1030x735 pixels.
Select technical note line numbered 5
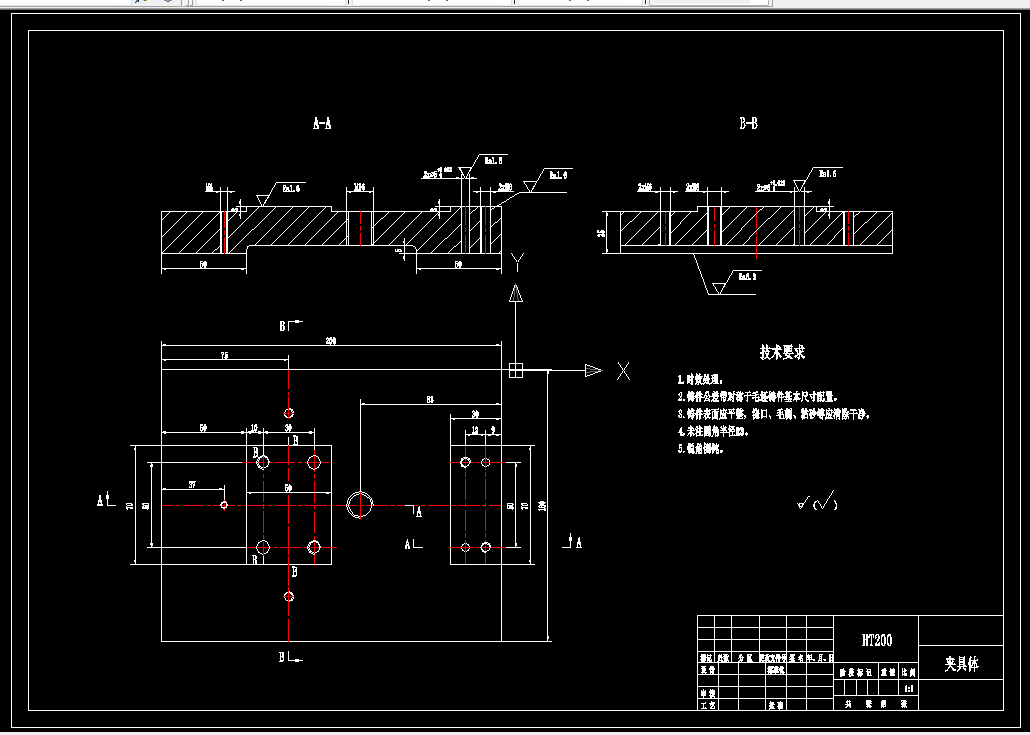click(700, 449)
